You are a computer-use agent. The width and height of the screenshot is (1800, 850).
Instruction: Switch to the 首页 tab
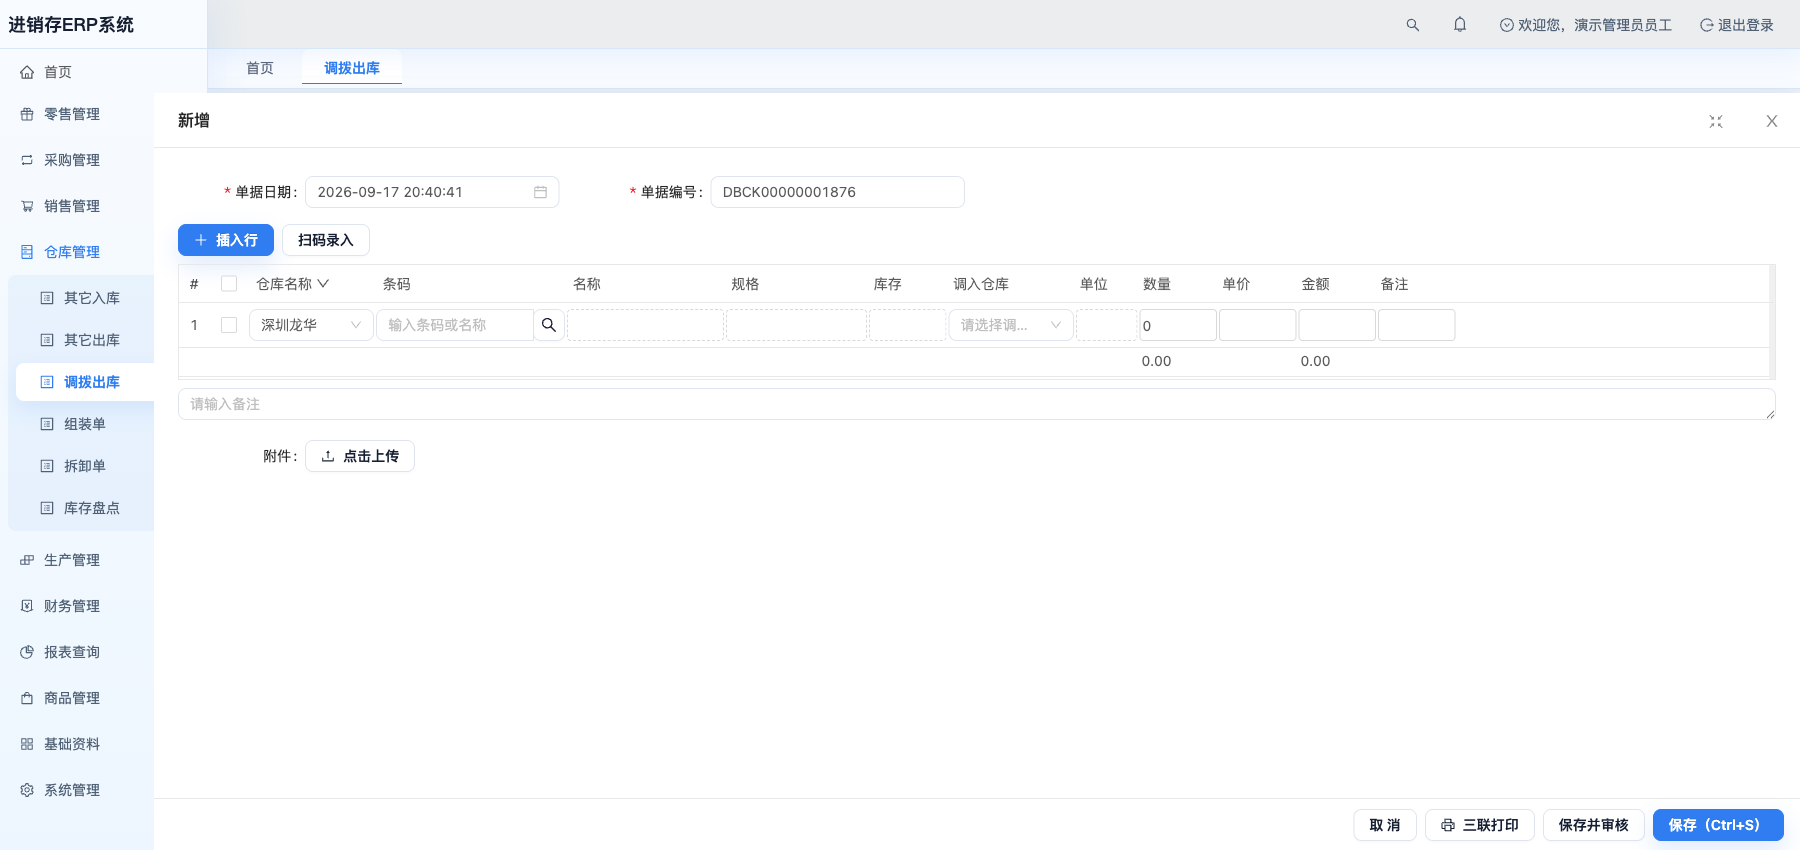260,68
